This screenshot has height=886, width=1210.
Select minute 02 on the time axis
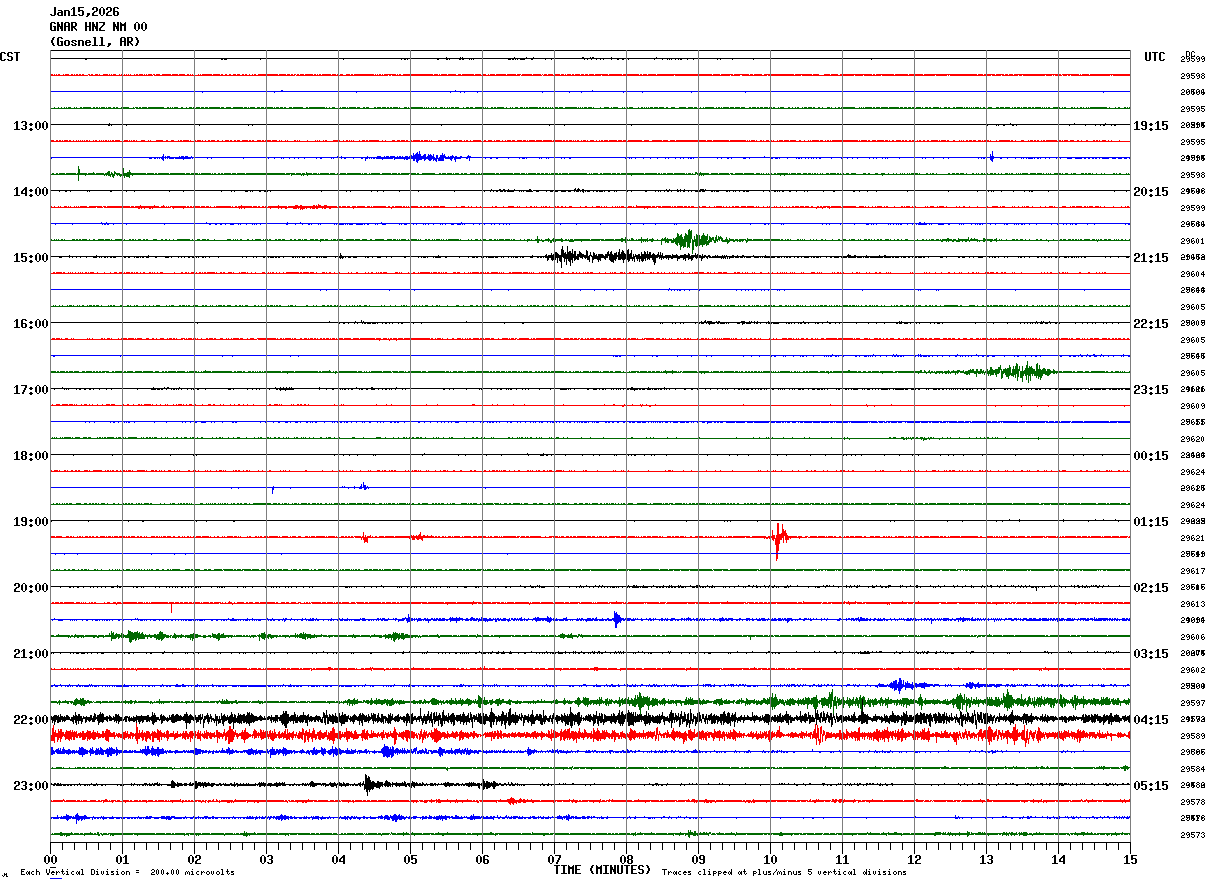coord(194,859)
